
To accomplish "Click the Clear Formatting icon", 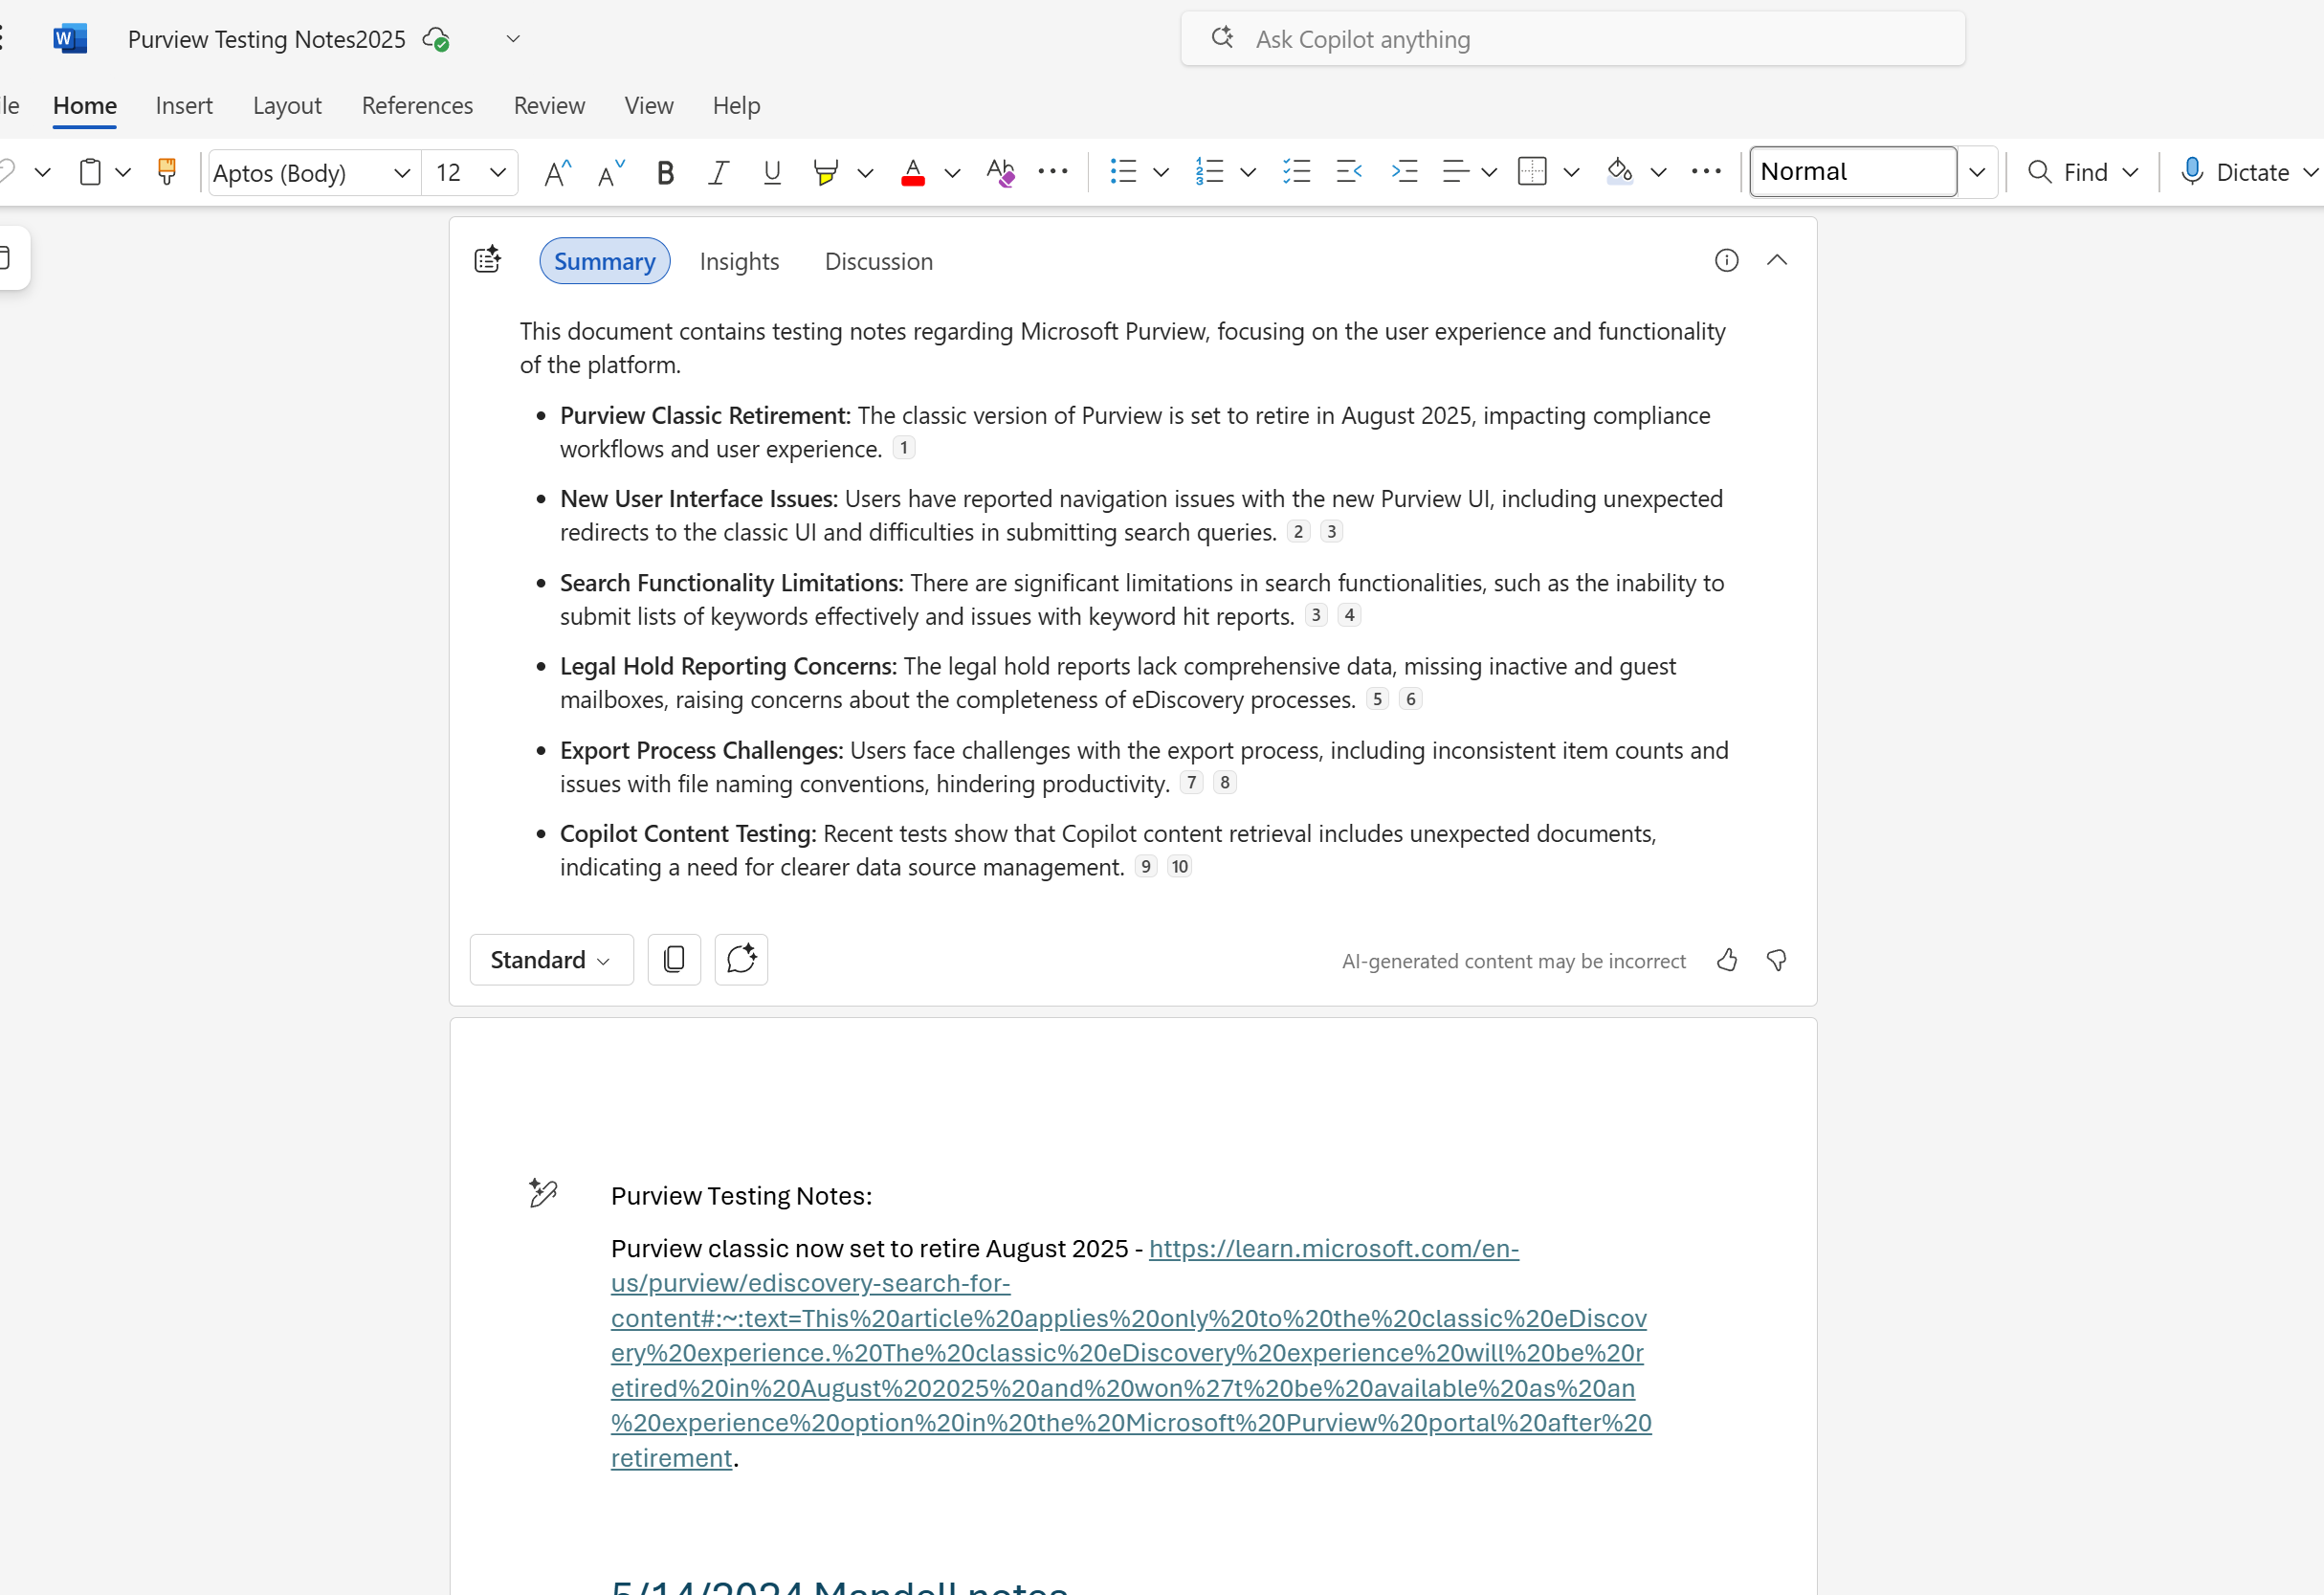I will click(x=1000, y=172).
